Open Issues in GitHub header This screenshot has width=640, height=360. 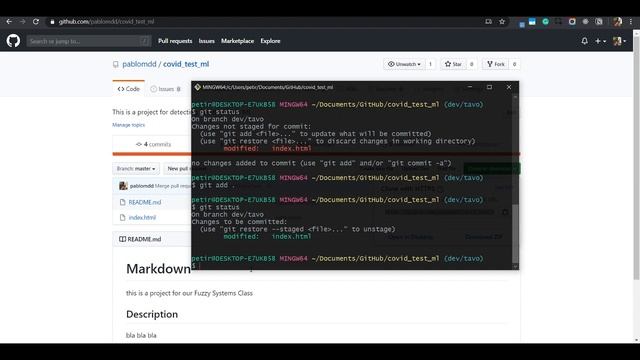point(207,41)
